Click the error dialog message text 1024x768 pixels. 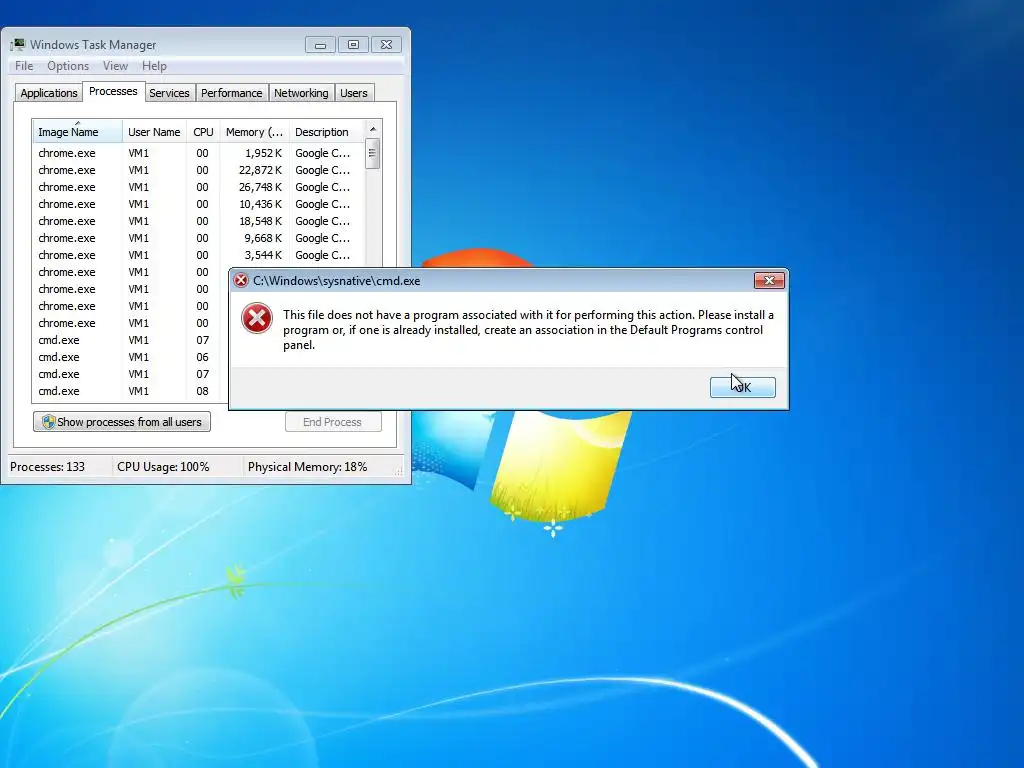point(528,330)
